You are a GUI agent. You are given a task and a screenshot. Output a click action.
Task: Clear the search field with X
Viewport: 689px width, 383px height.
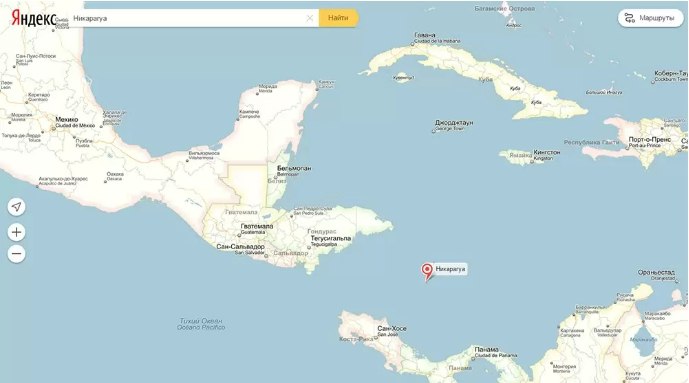pos(310,18)
